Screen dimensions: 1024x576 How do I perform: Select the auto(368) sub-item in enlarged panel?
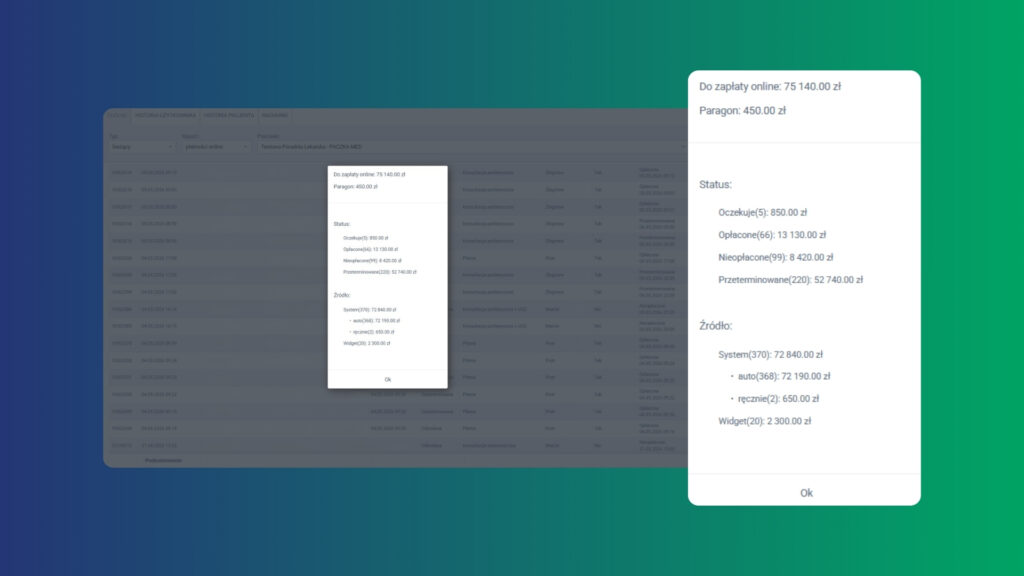point(784,376)
